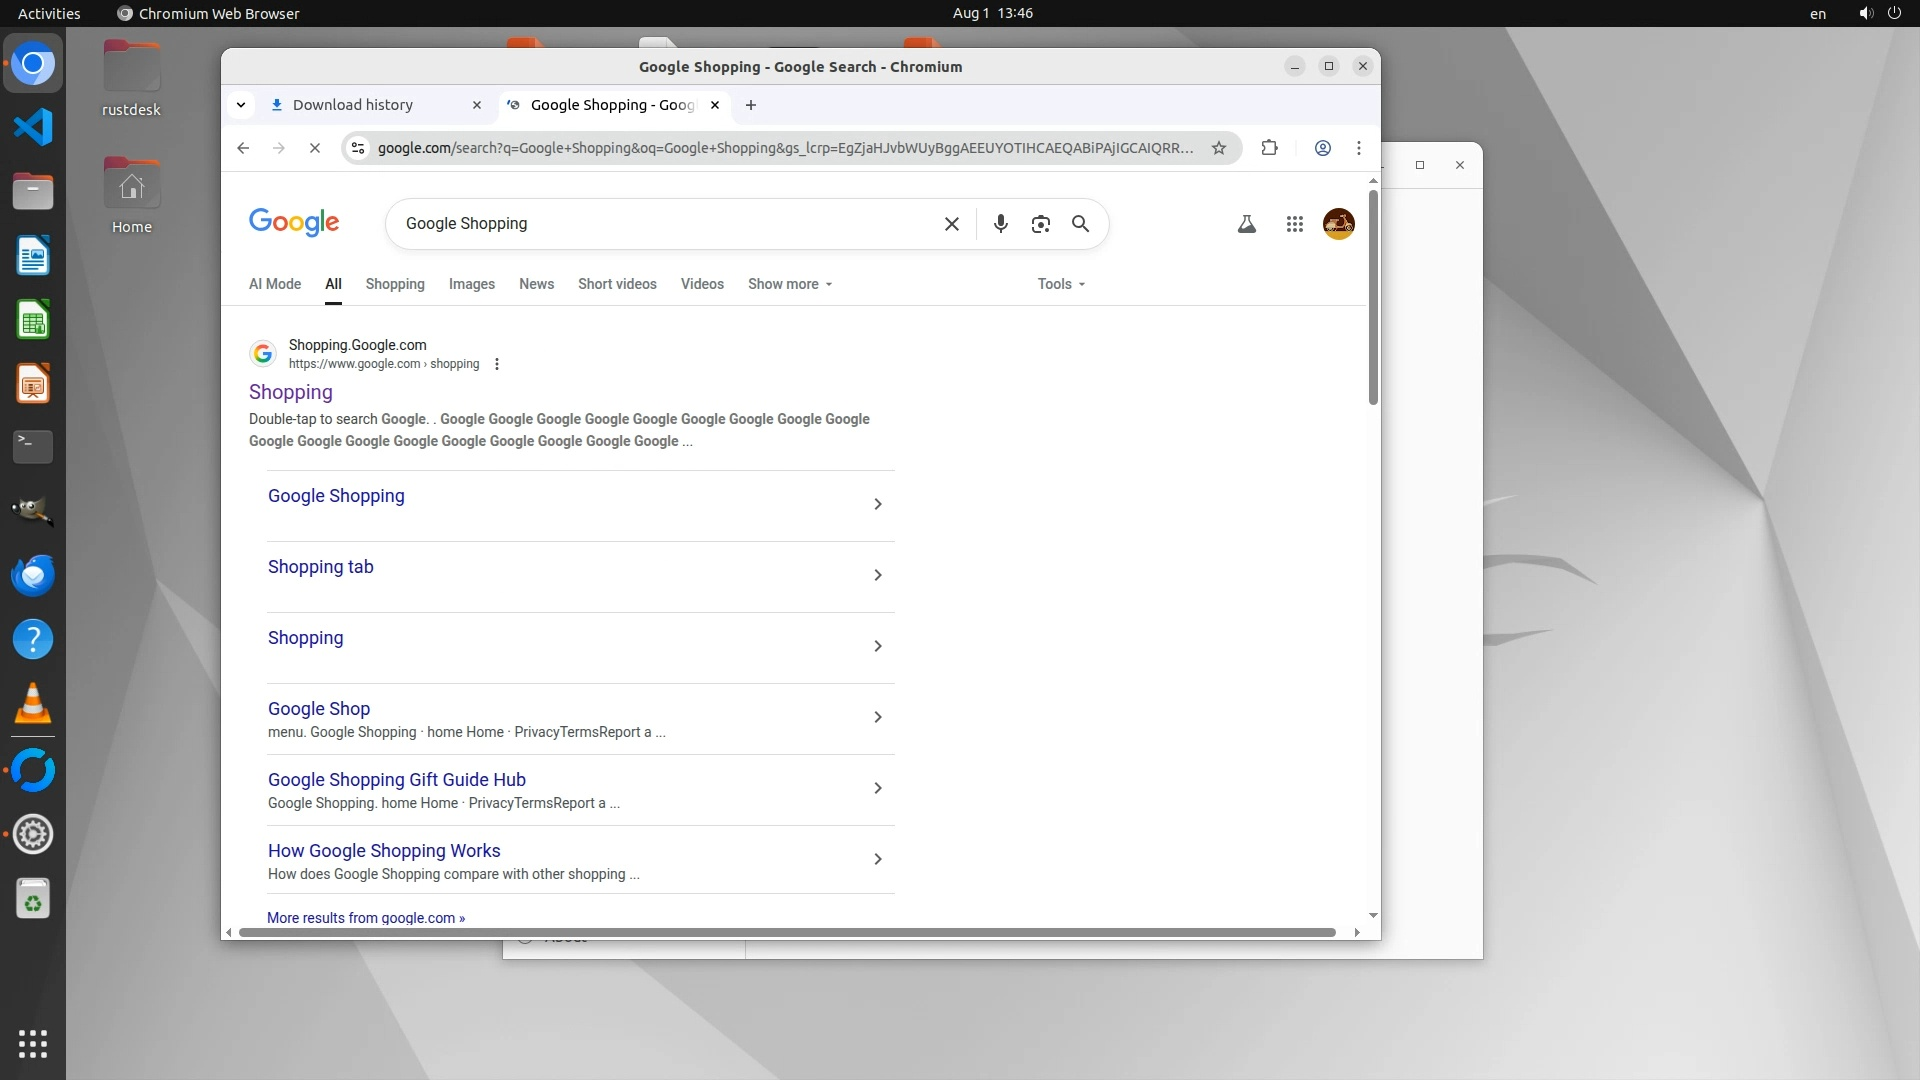Bookmark this page with star icon
Screen dimensions: 1920x1080
coord(1218,148)
